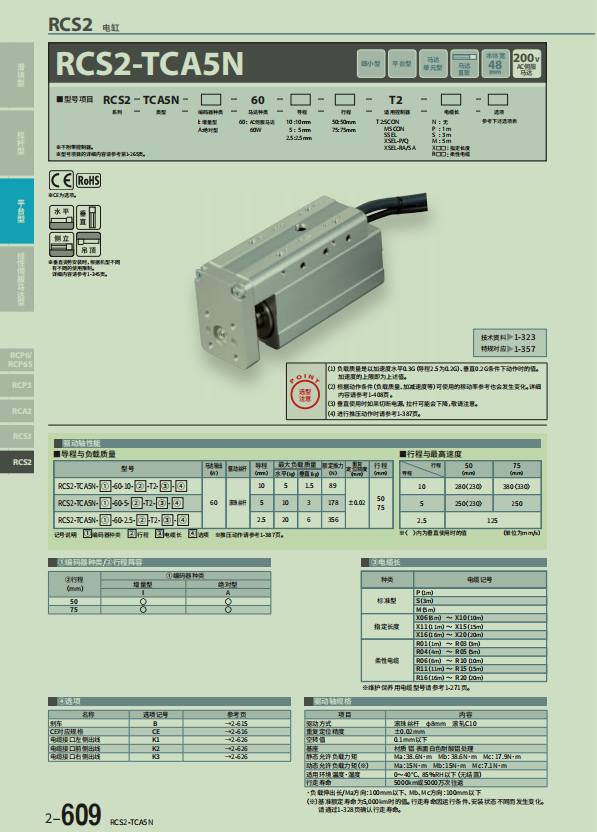Viewport: 597px width, 832px height.
Task: Click the page number 2-609
Action: (73, 816)
